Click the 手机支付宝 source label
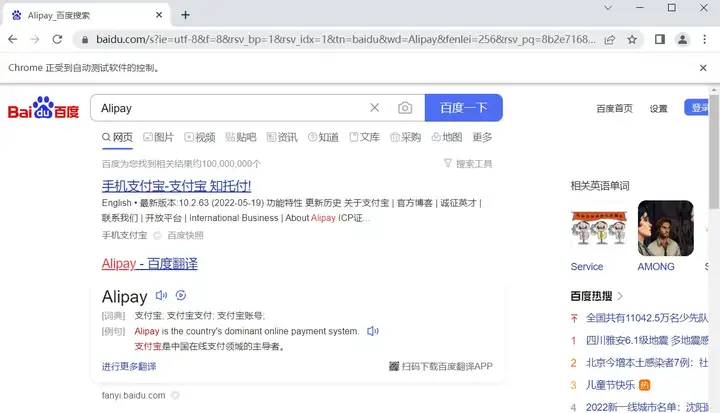 click(x=124, y=235)
